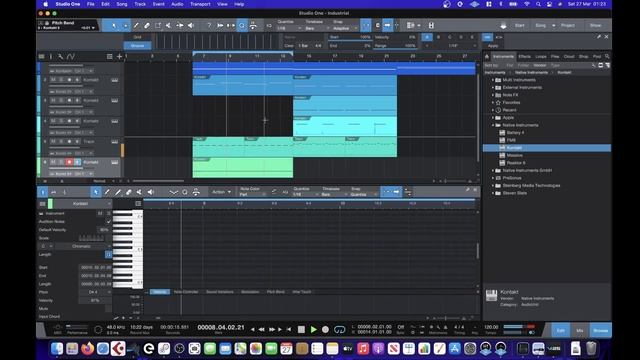Toggle the Loop transport button
Image resolution: width=640 pixels, height=360 pixels.
(x=339, y=329)
